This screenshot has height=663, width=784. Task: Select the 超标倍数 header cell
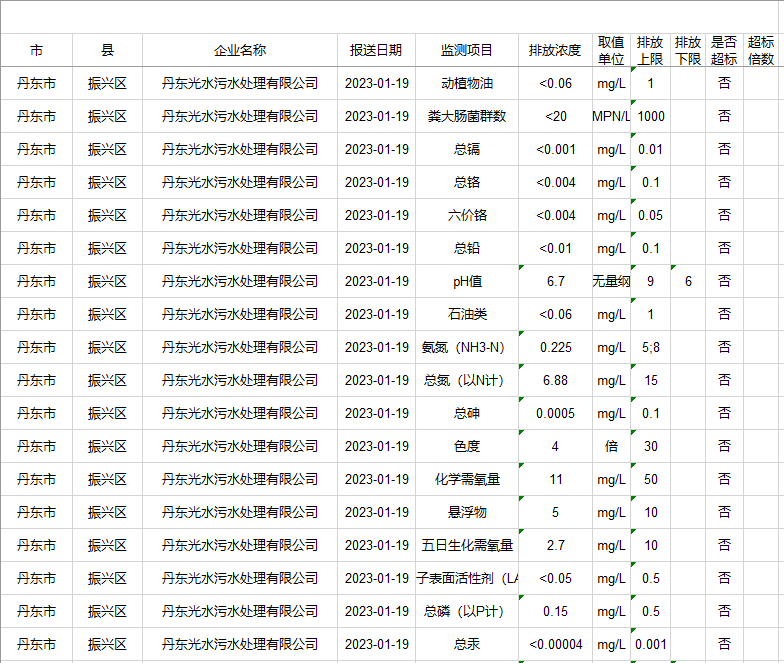(762, 50)
